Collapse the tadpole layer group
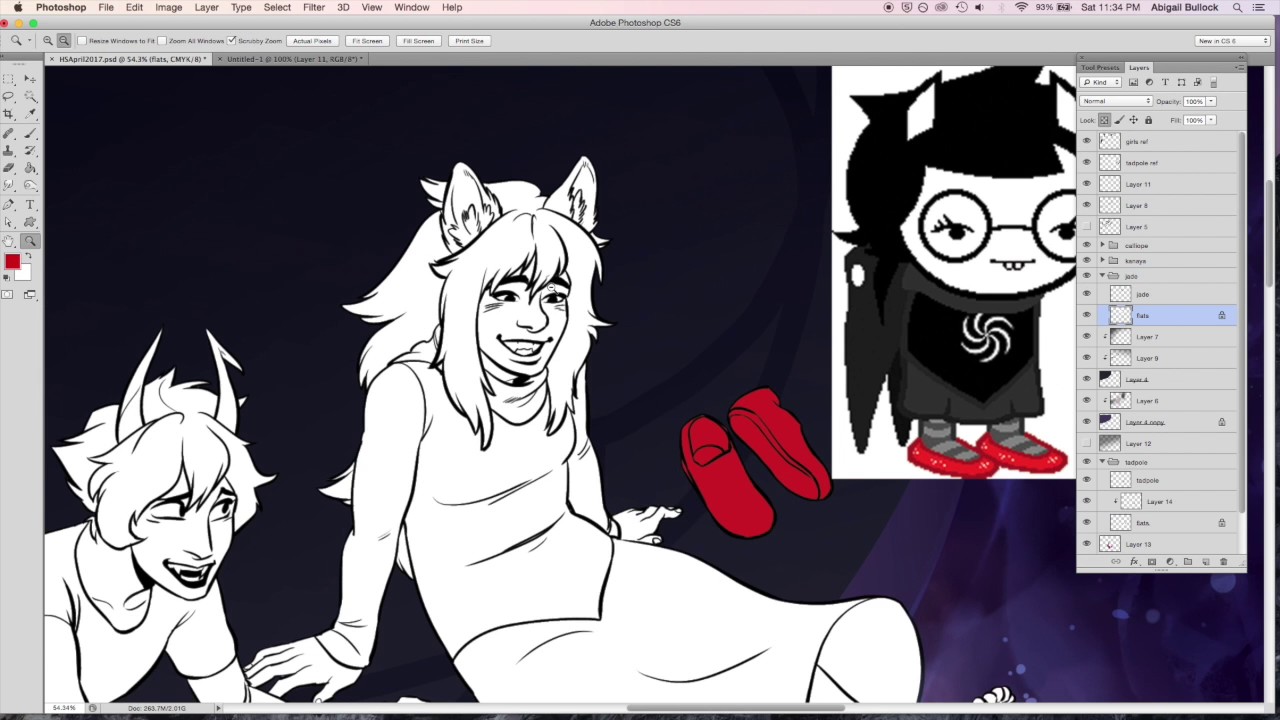The height and width of the screenshot is (720, 1280). pos(1102,462)
